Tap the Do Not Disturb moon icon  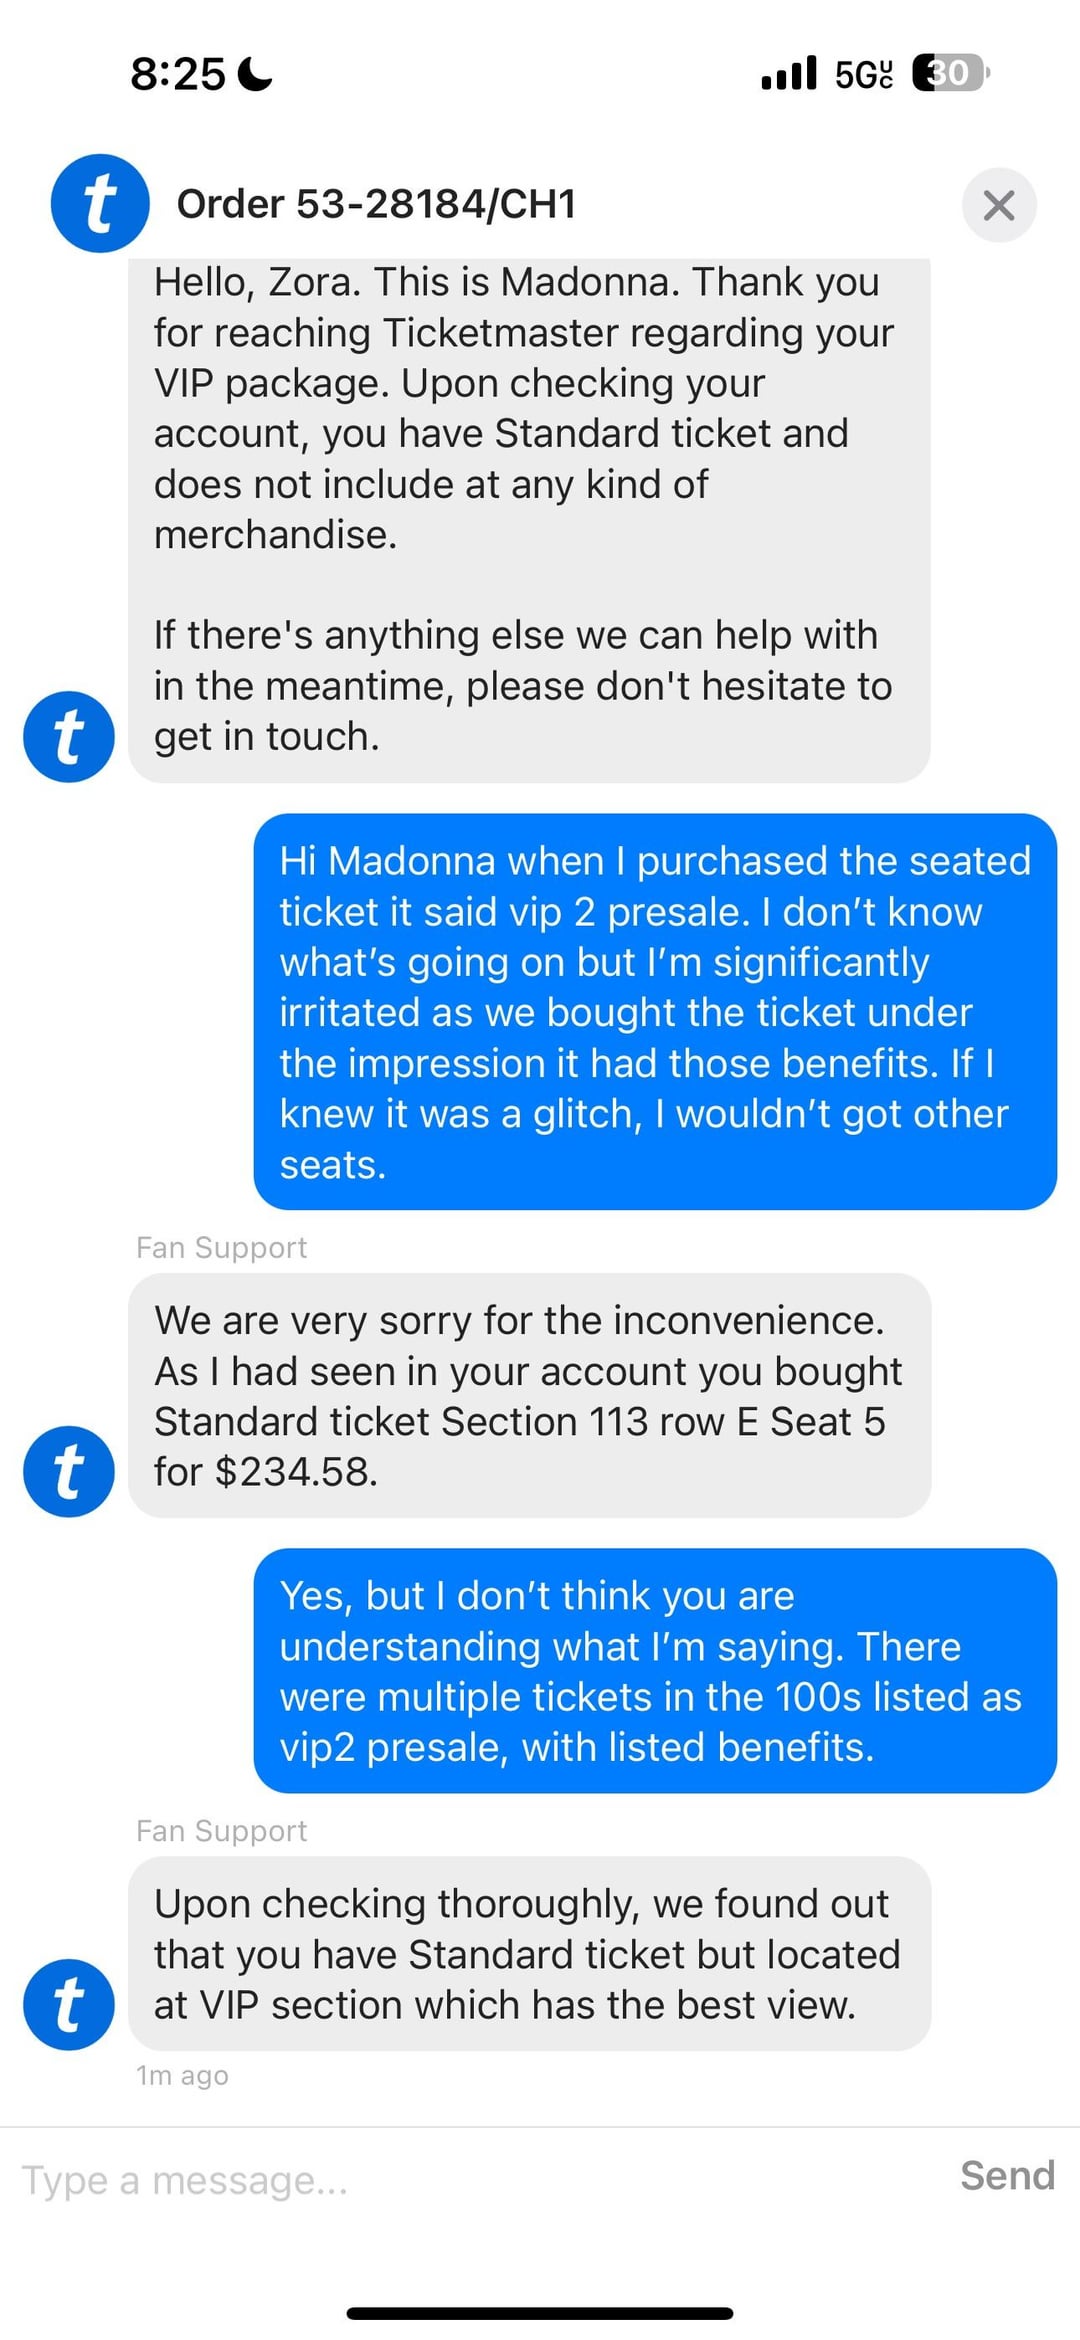click(x=257, y=74)
